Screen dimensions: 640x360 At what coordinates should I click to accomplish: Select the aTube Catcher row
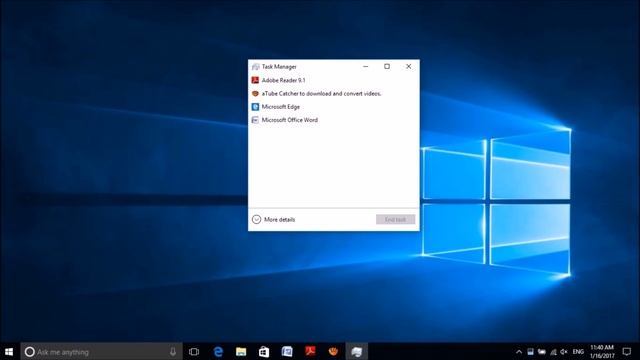[333, 93]
